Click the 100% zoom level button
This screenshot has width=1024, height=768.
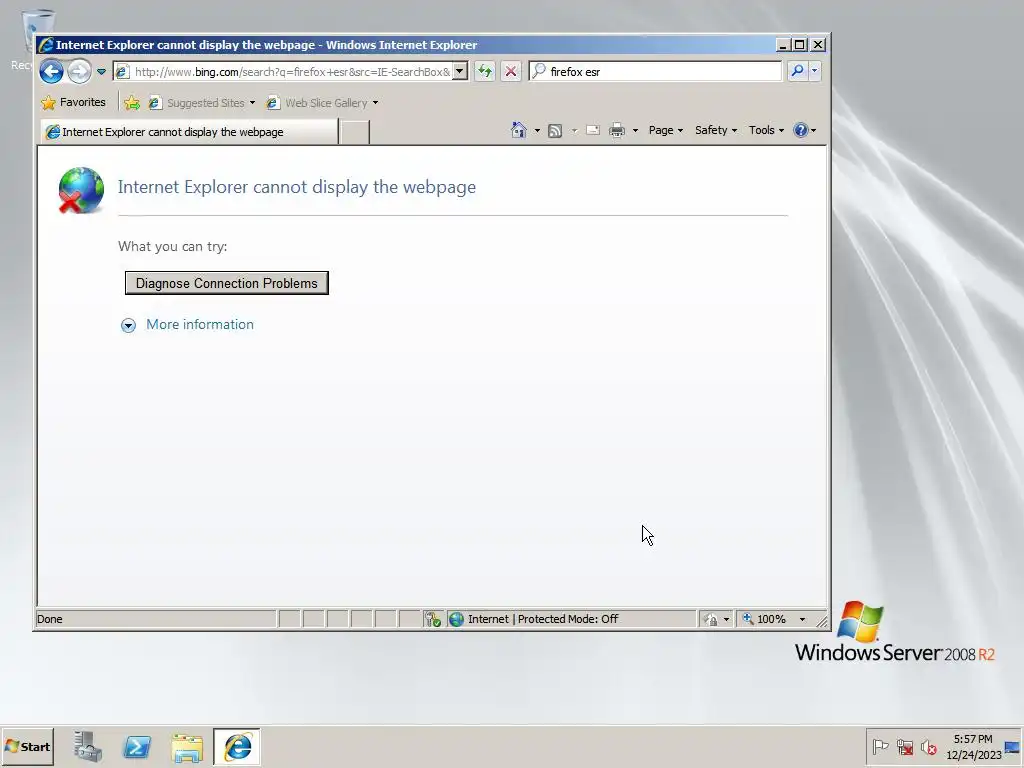click(765, 619)
